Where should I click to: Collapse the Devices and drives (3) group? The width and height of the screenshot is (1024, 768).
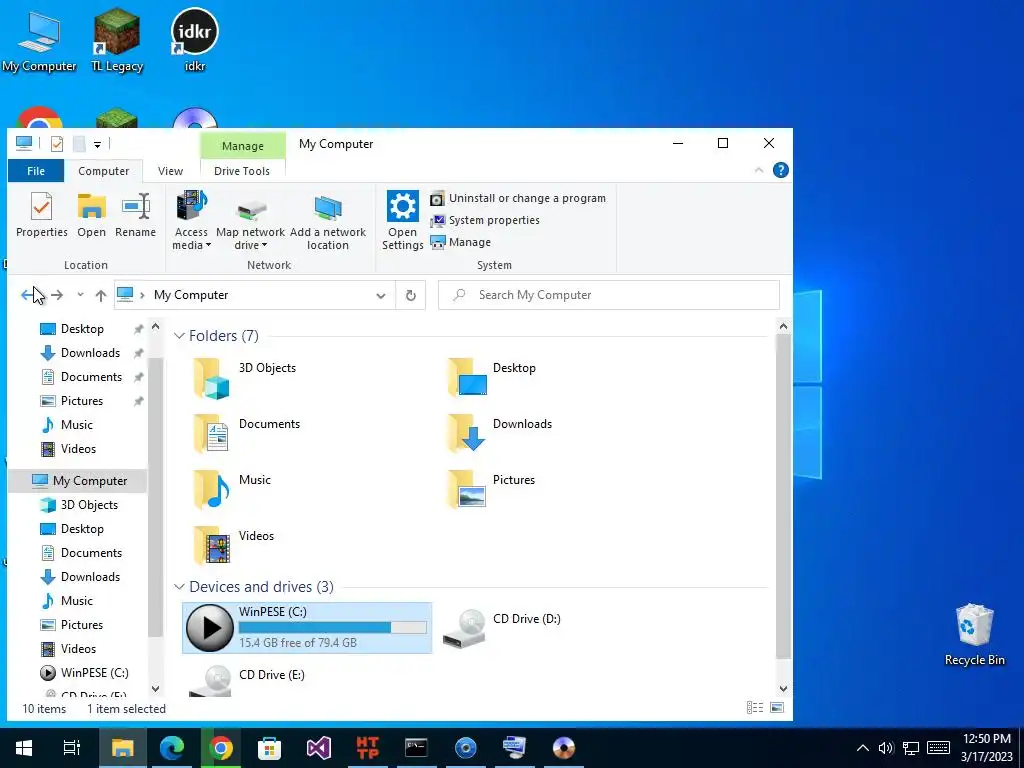point(179,586)
